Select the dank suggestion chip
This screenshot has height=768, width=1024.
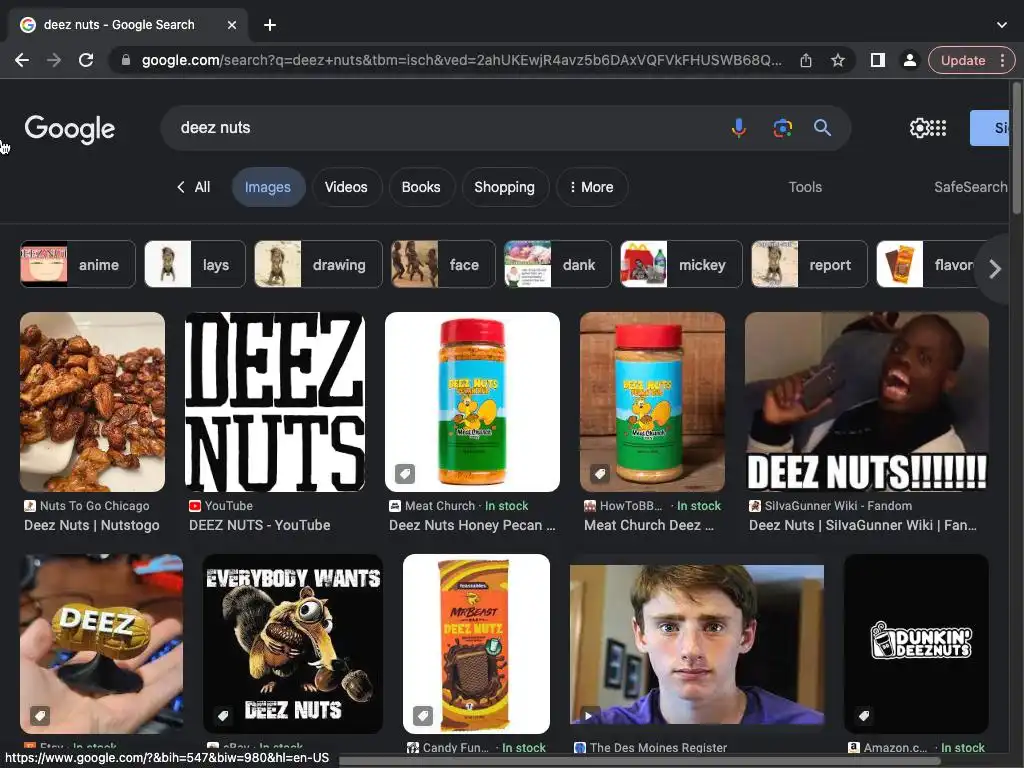(x=558, y=264)
